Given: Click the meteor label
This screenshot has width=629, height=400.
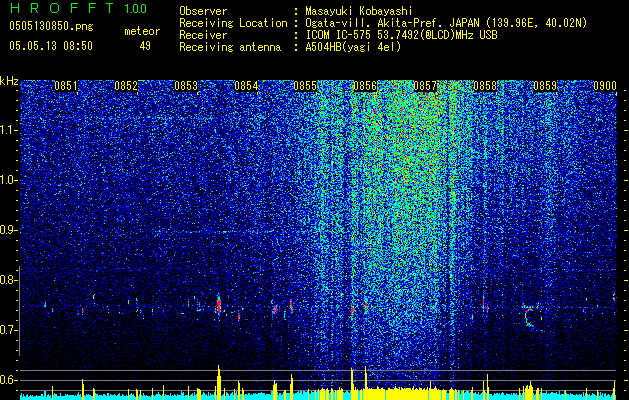Looking at the screenshot, I should (x=142, y=31).
